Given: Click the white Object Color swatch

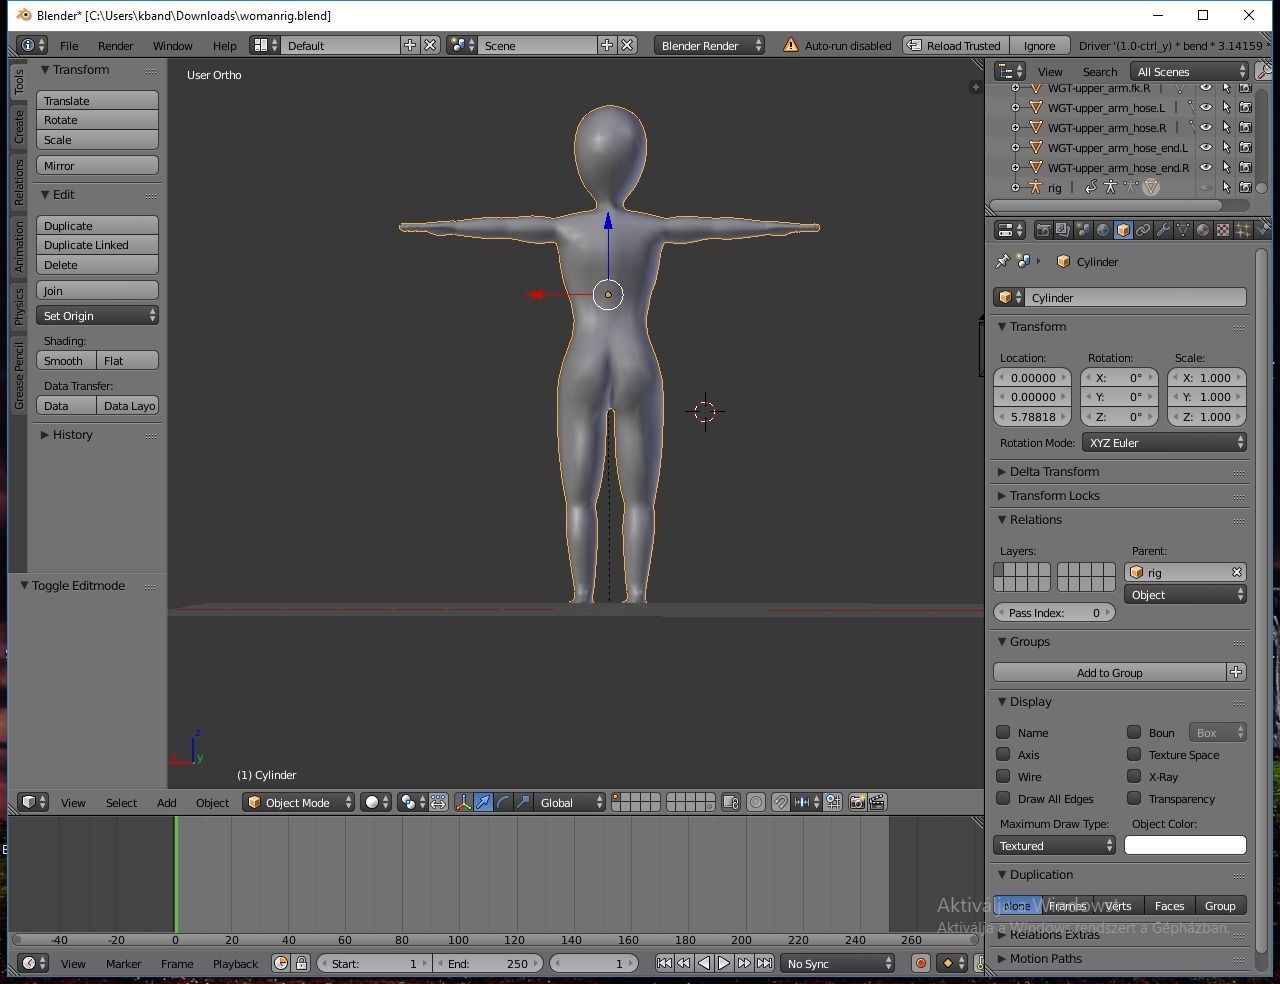Looking at the screenshot, I should [x=1185, y=845].
